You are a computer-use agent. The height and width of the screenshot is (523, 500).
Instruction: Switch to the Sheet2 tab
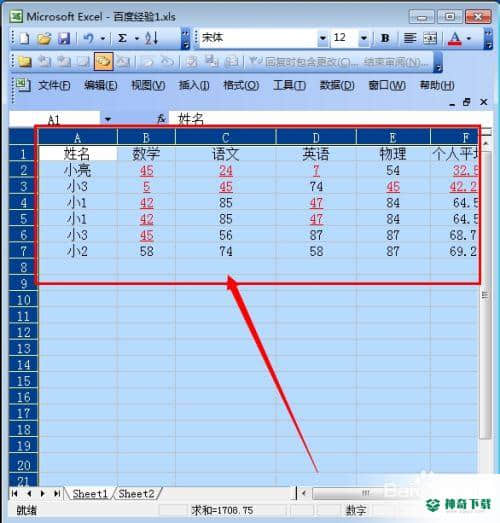(136, 493)
